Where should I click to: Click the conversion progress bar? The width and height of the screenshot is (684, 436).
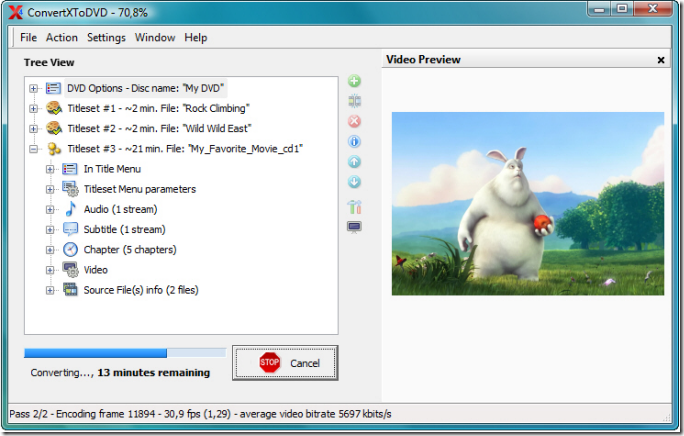pyautogui.click(x=125, y=353)
